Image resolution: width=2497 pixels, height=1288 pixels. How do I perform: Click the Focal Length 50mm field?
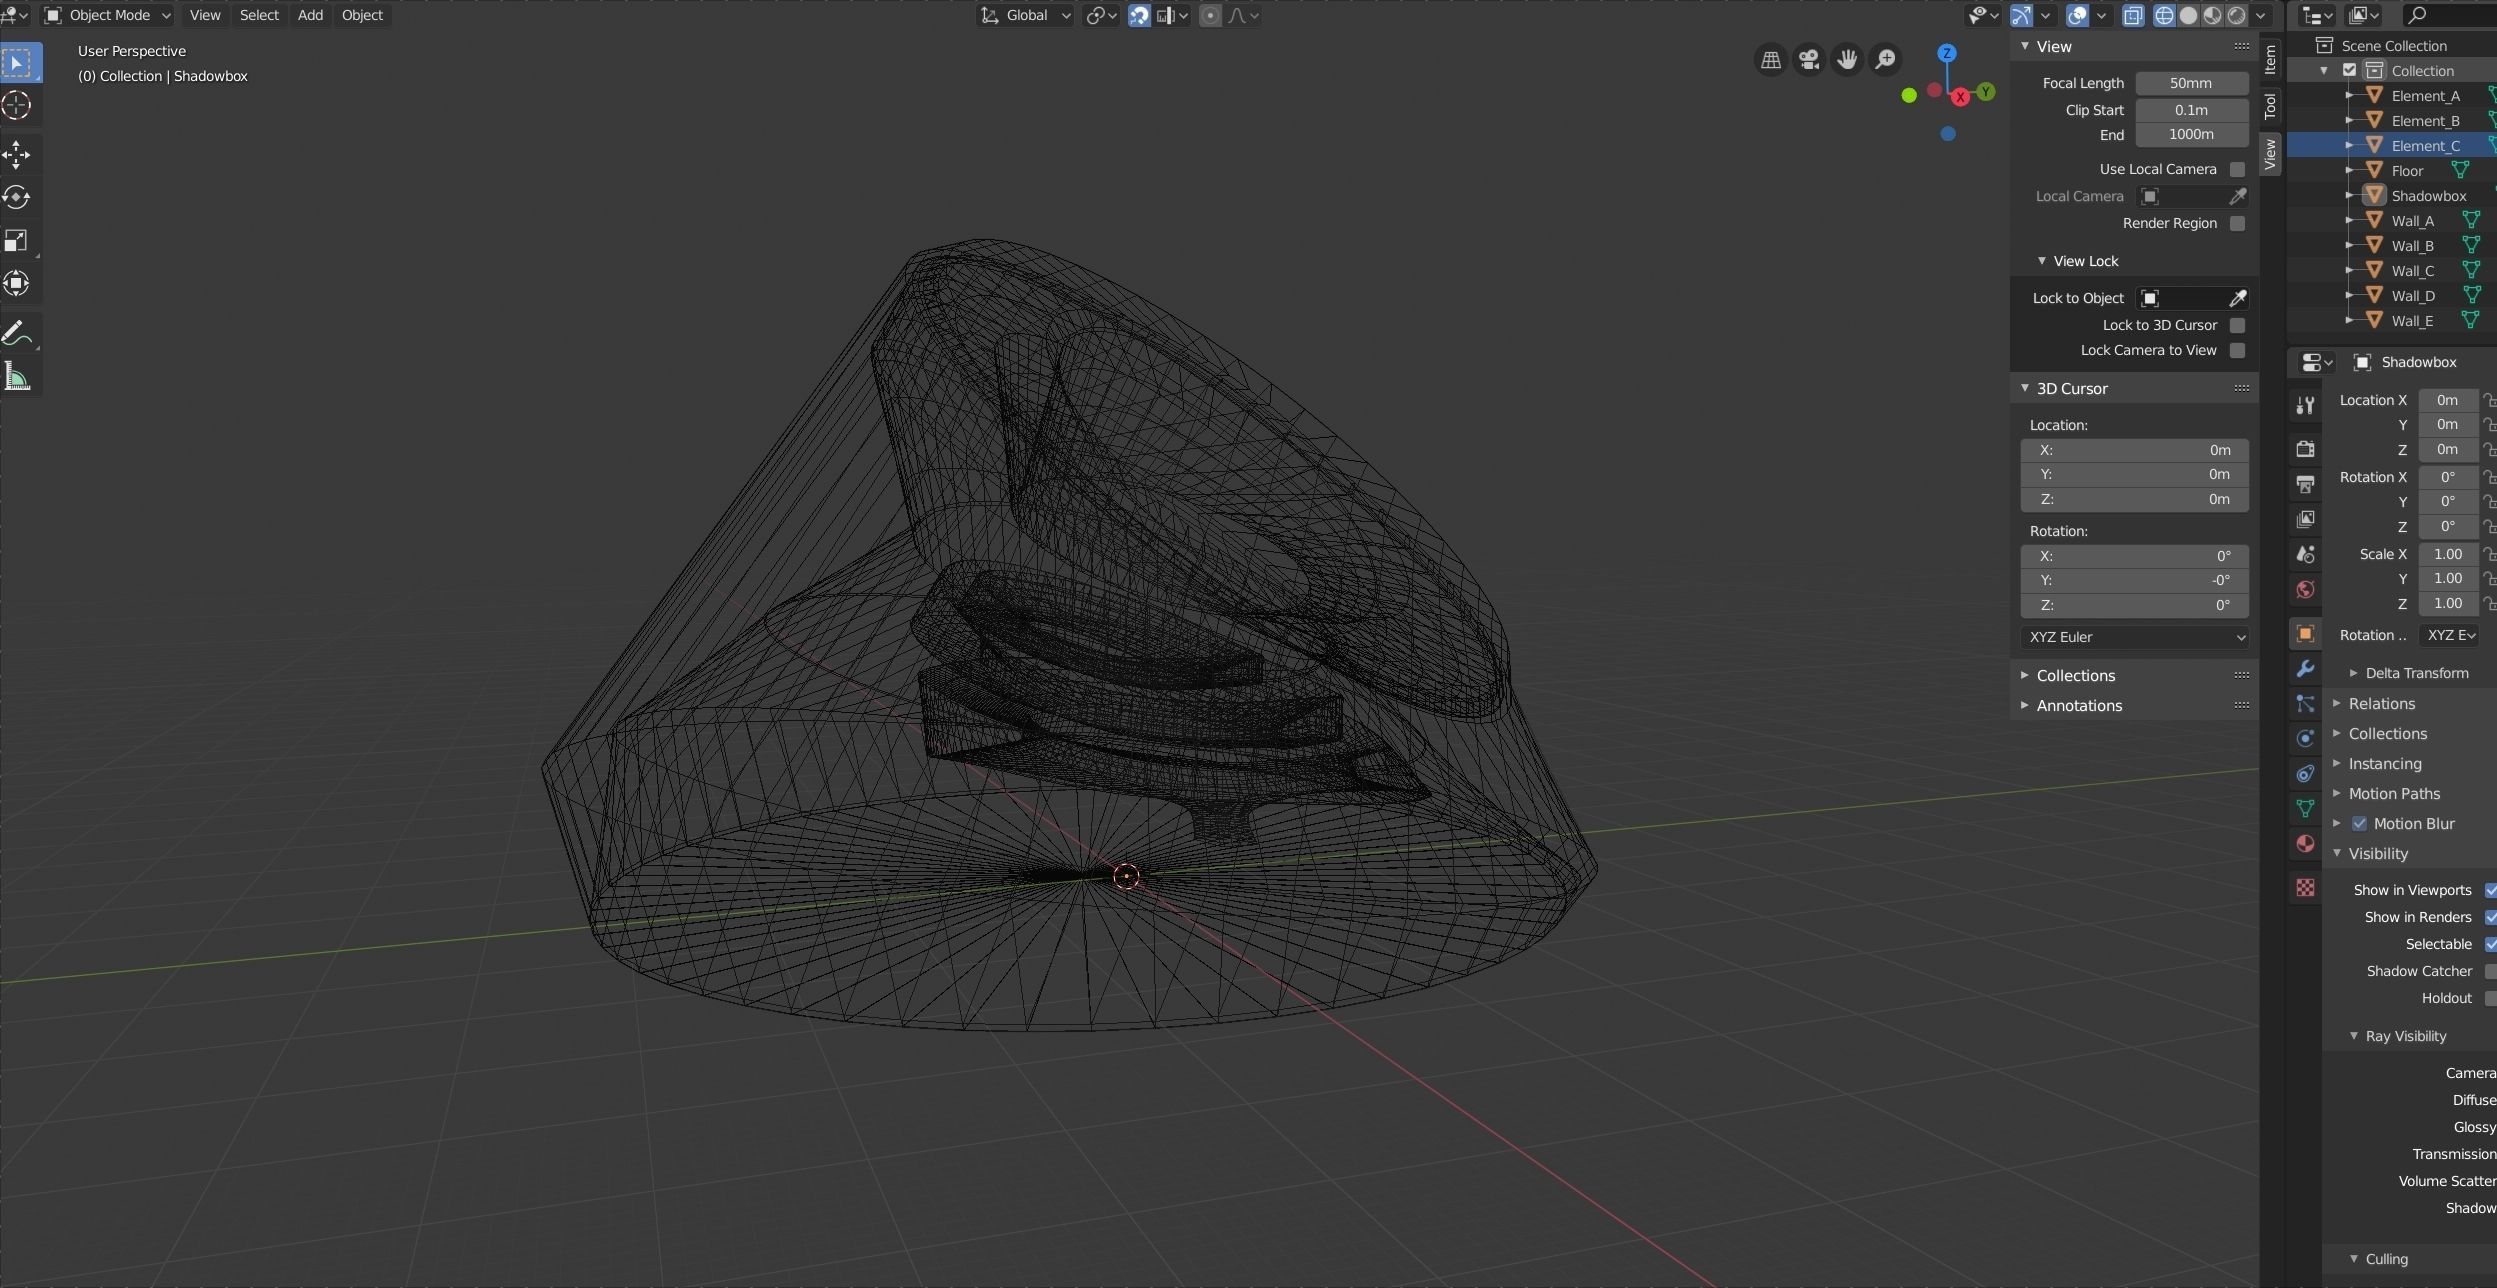pos(2191,83)
